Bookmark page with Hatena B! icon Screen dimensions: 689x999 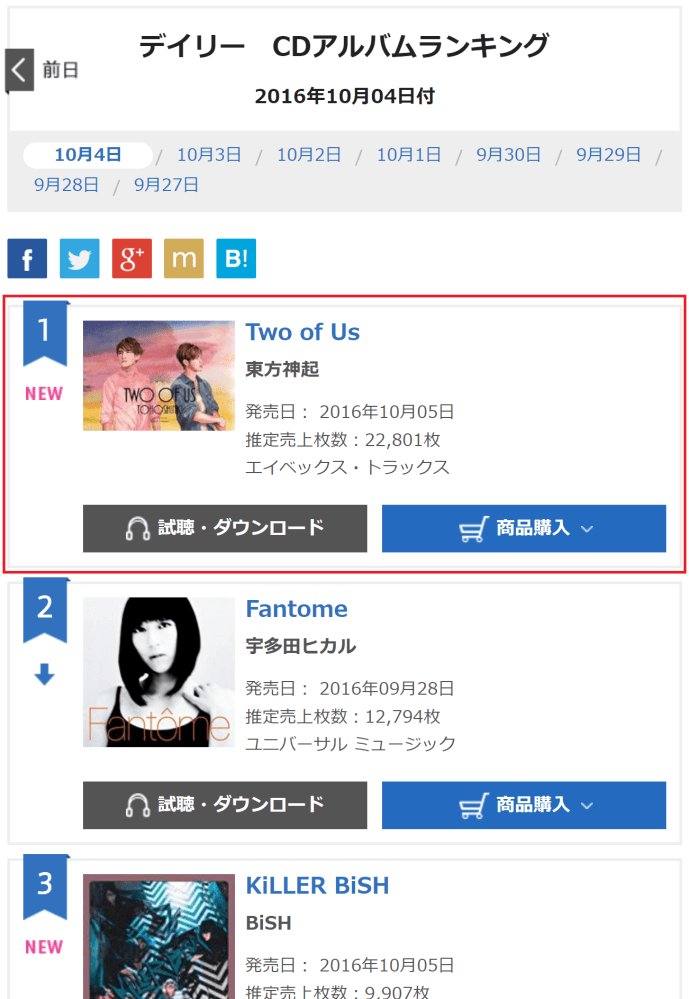(236, 258)
